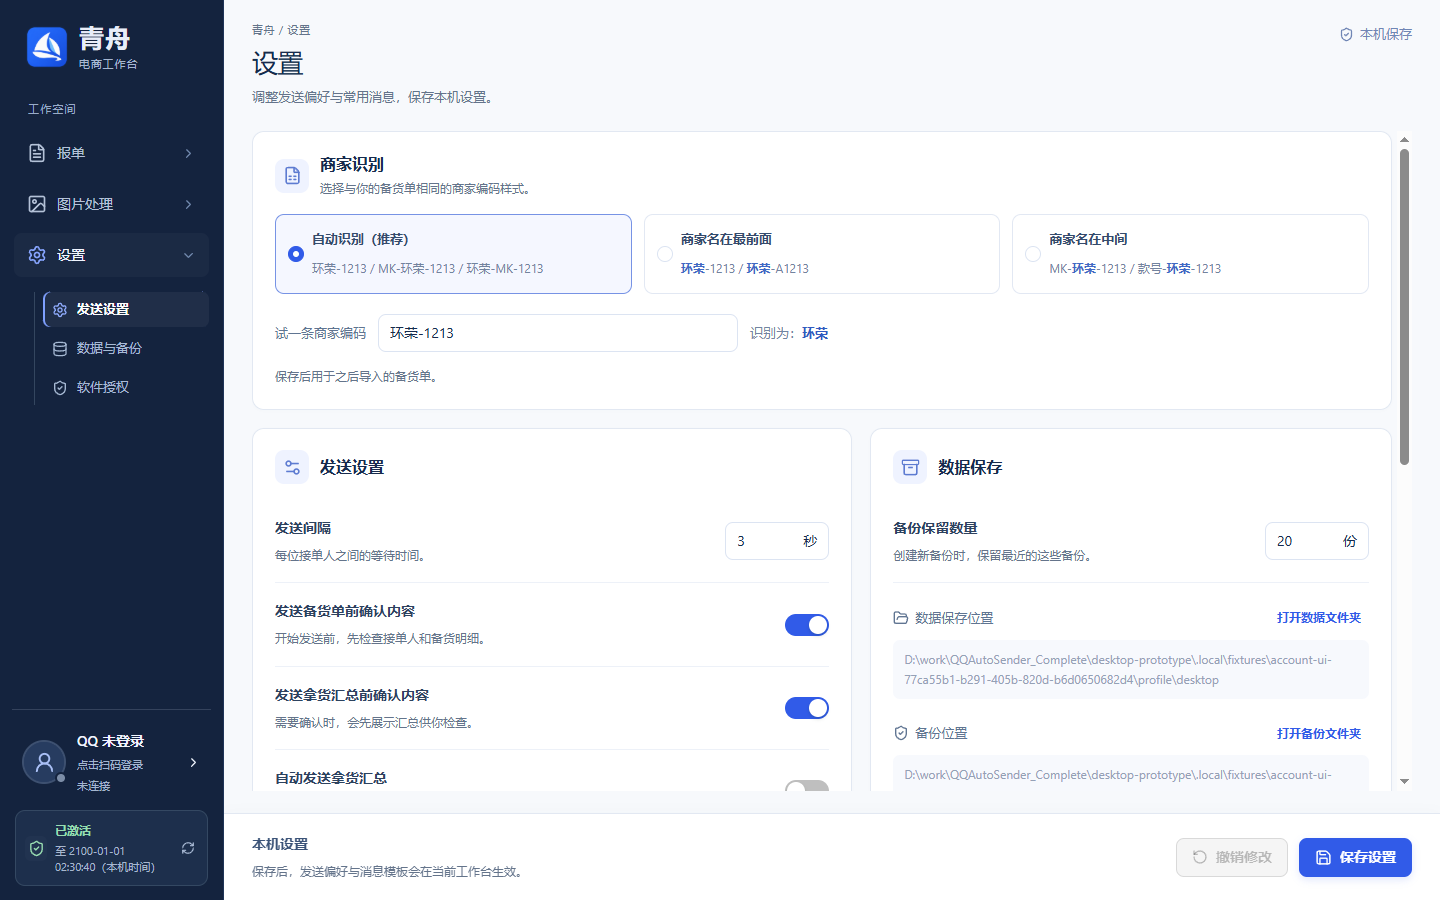Select 自动识别（推荐） radio option
The image size is (1440, 900).
[x=453, y=254]
